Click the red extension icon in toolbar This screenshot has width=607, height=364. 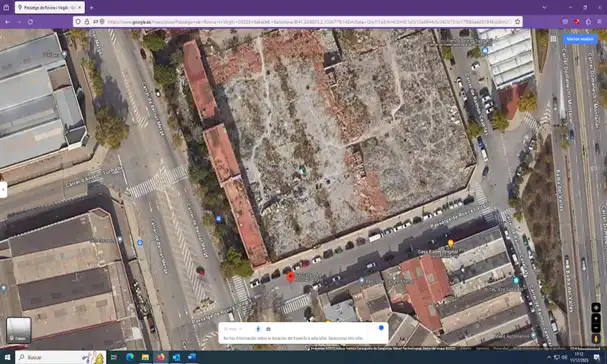click(577, 22)
